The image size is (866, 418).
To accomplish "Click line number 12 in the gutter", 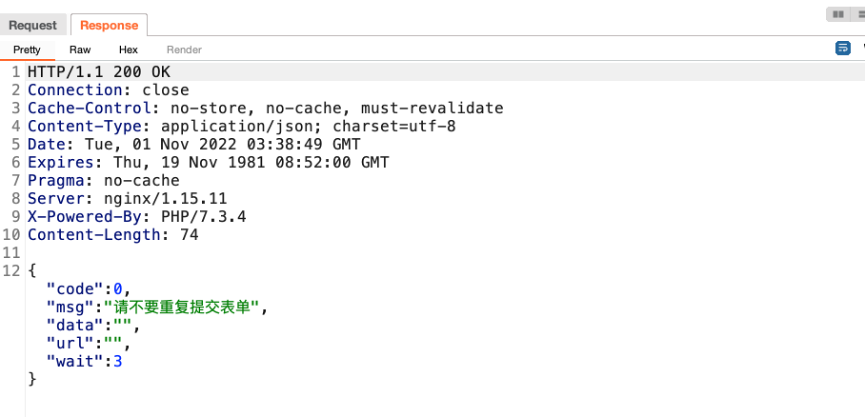I will (12, 271).
